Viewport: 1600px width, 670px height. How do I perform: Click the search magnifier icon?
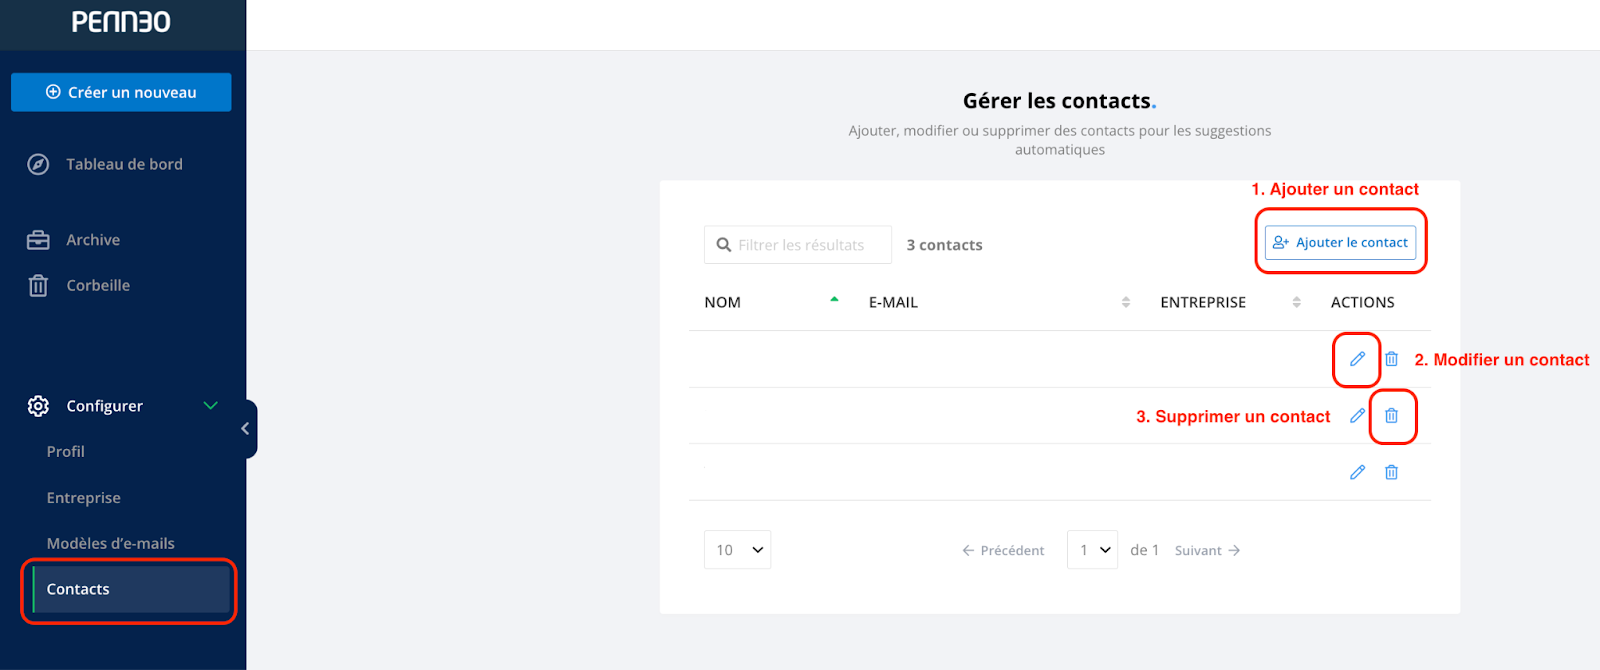point(724,245)
